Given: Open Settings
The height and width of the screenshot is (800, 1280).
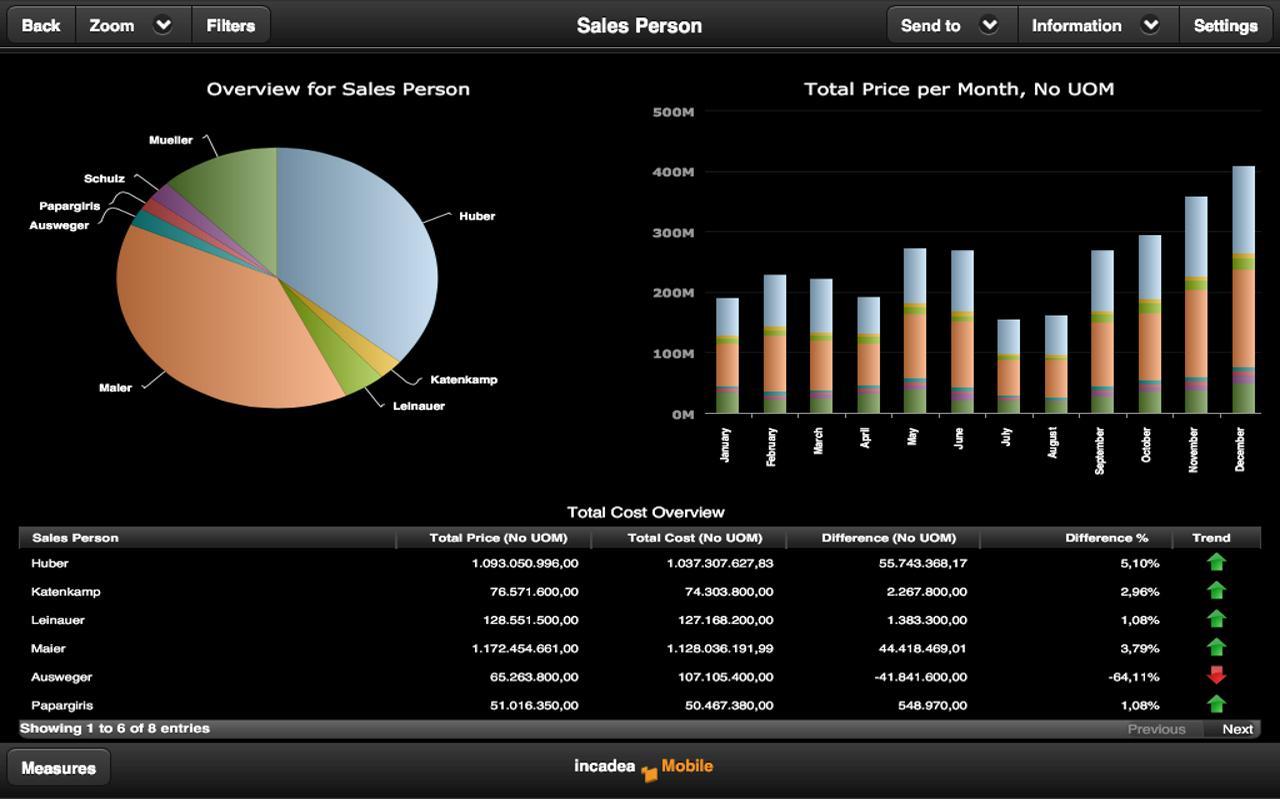Looking at the screenshot, I should (x=1225, y=26).
